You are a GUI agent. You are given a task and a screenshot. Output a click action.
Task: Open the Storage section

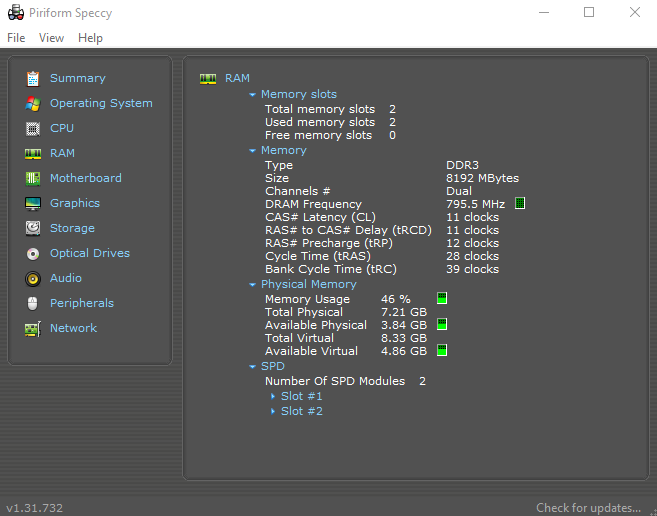[x=72, y=228]
